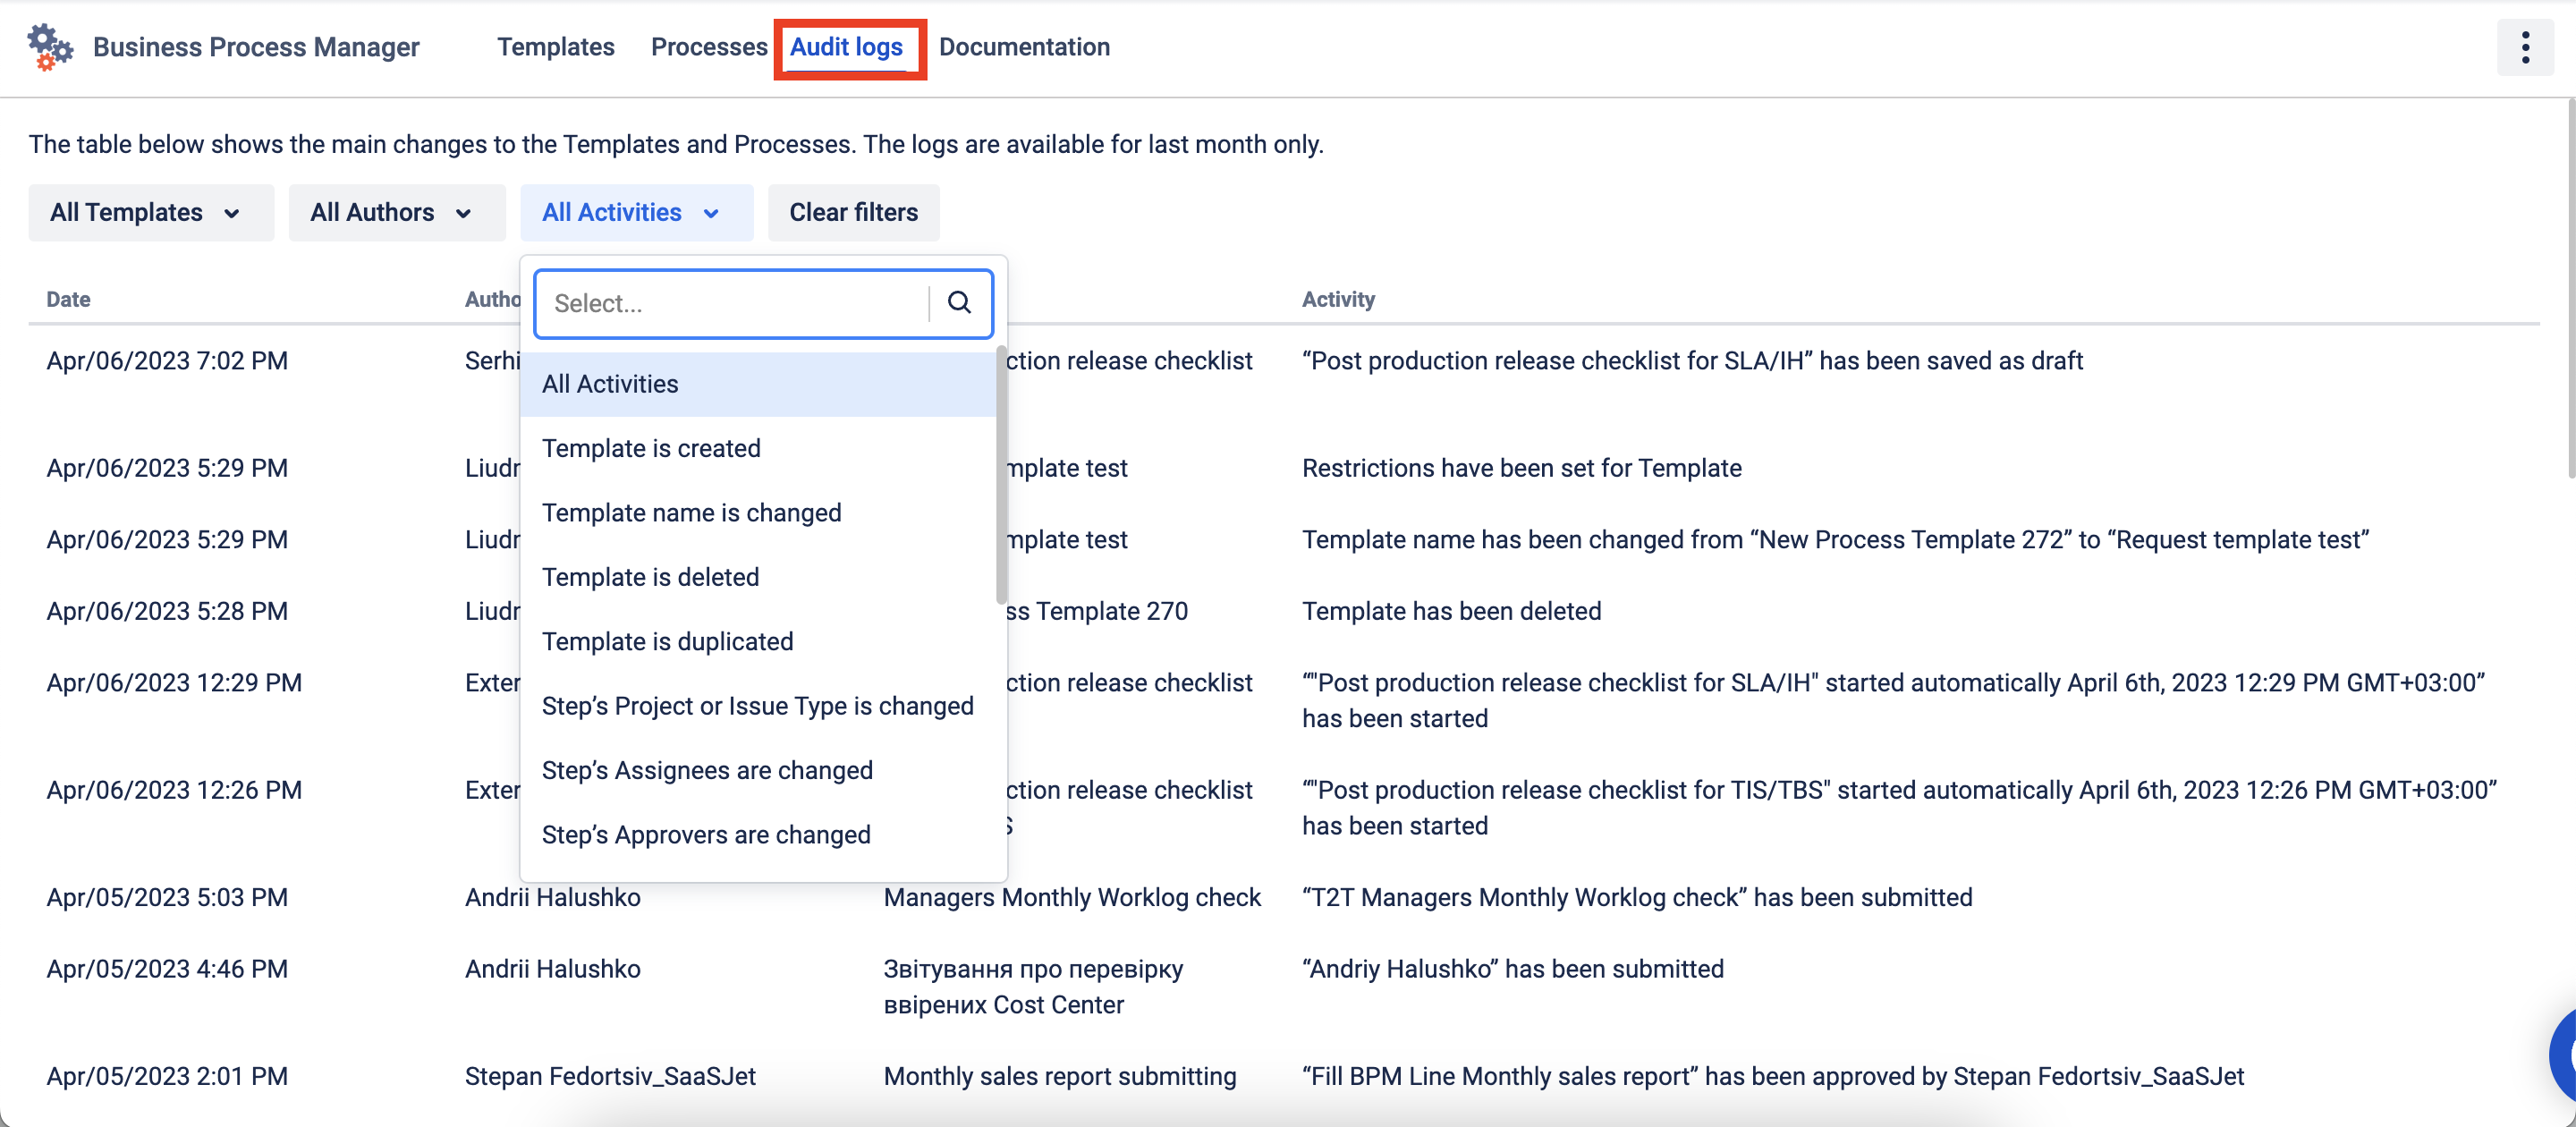Choose 'Template is deleted' activity option
Image resolution: width=2576 pixels, height=1127 pixels.
click(650, 577)
